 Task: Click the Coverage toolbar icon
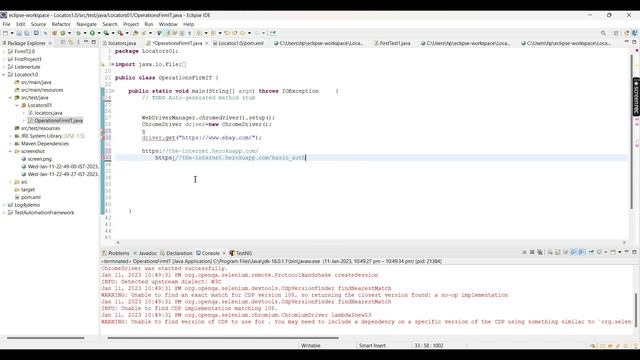pos(106,33)
